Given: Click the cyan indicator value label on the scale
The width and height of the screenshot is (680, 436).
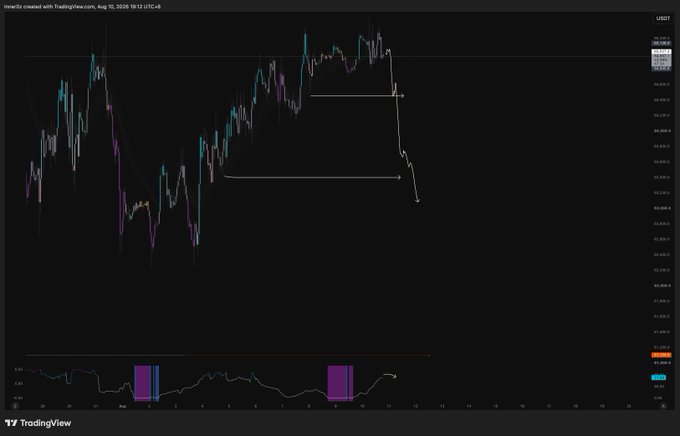Looking at the screenshot, I should (659, 377).
